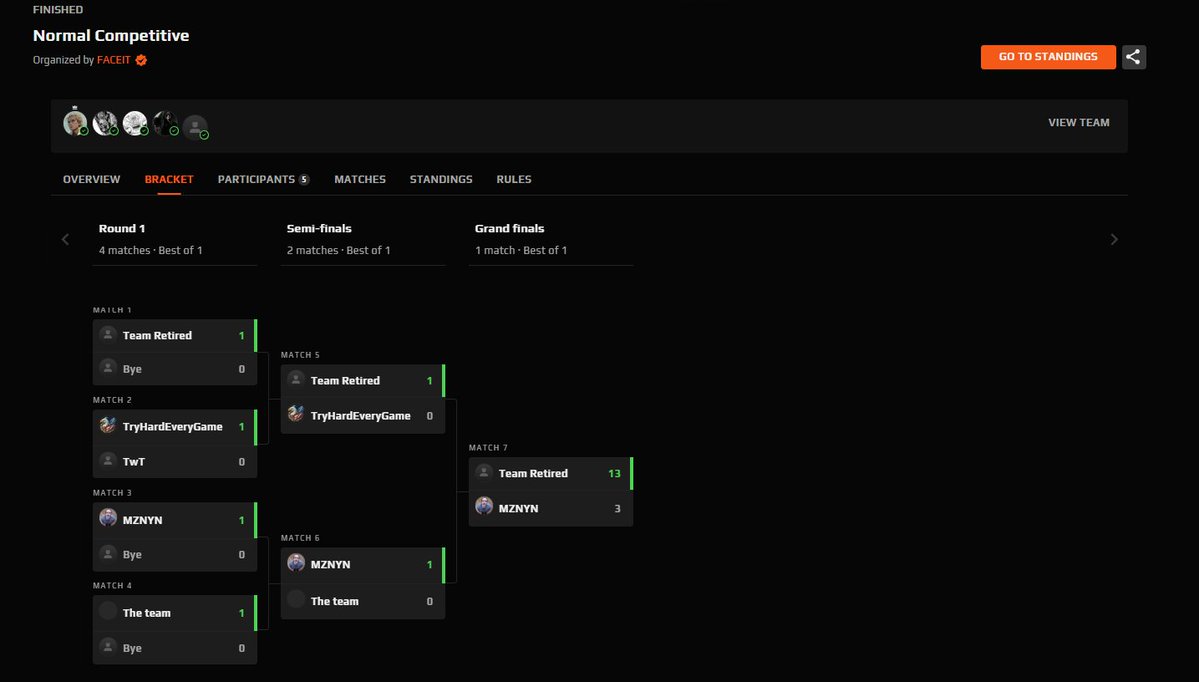Click the MATCH 7 label

click(488, 447)
